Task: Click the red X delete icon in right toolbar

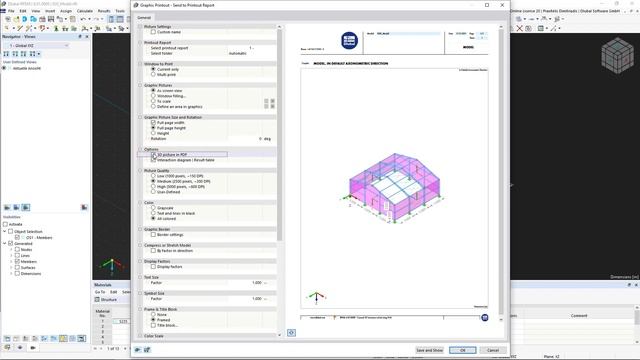Action: (x=520, y=28)
